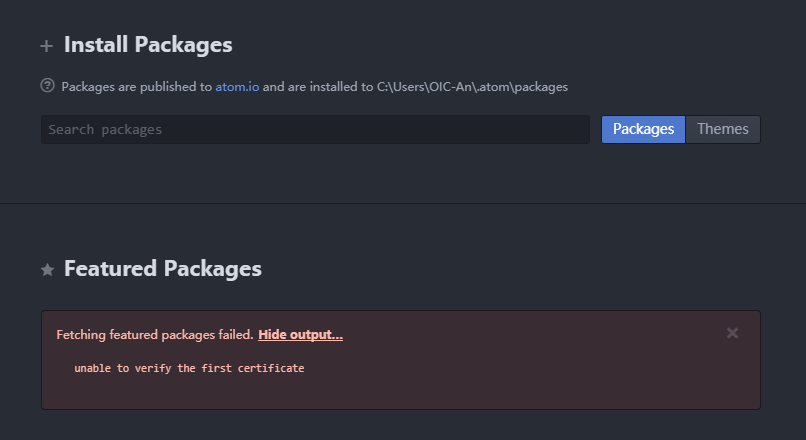The image size is (806, 440).
Task: Click the question mark help icon
Action: pos(47,85)
